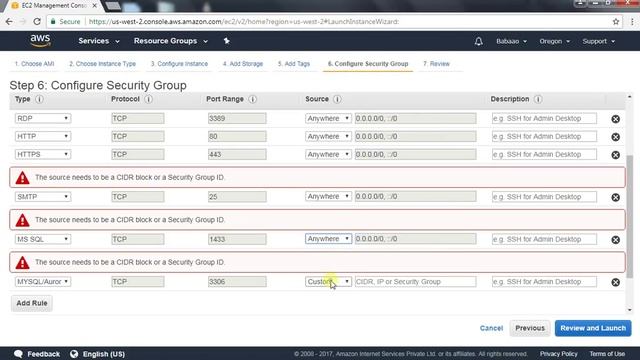Open the Babaao account menu
The width and height of the screenshot is (640, 360).
511,41
